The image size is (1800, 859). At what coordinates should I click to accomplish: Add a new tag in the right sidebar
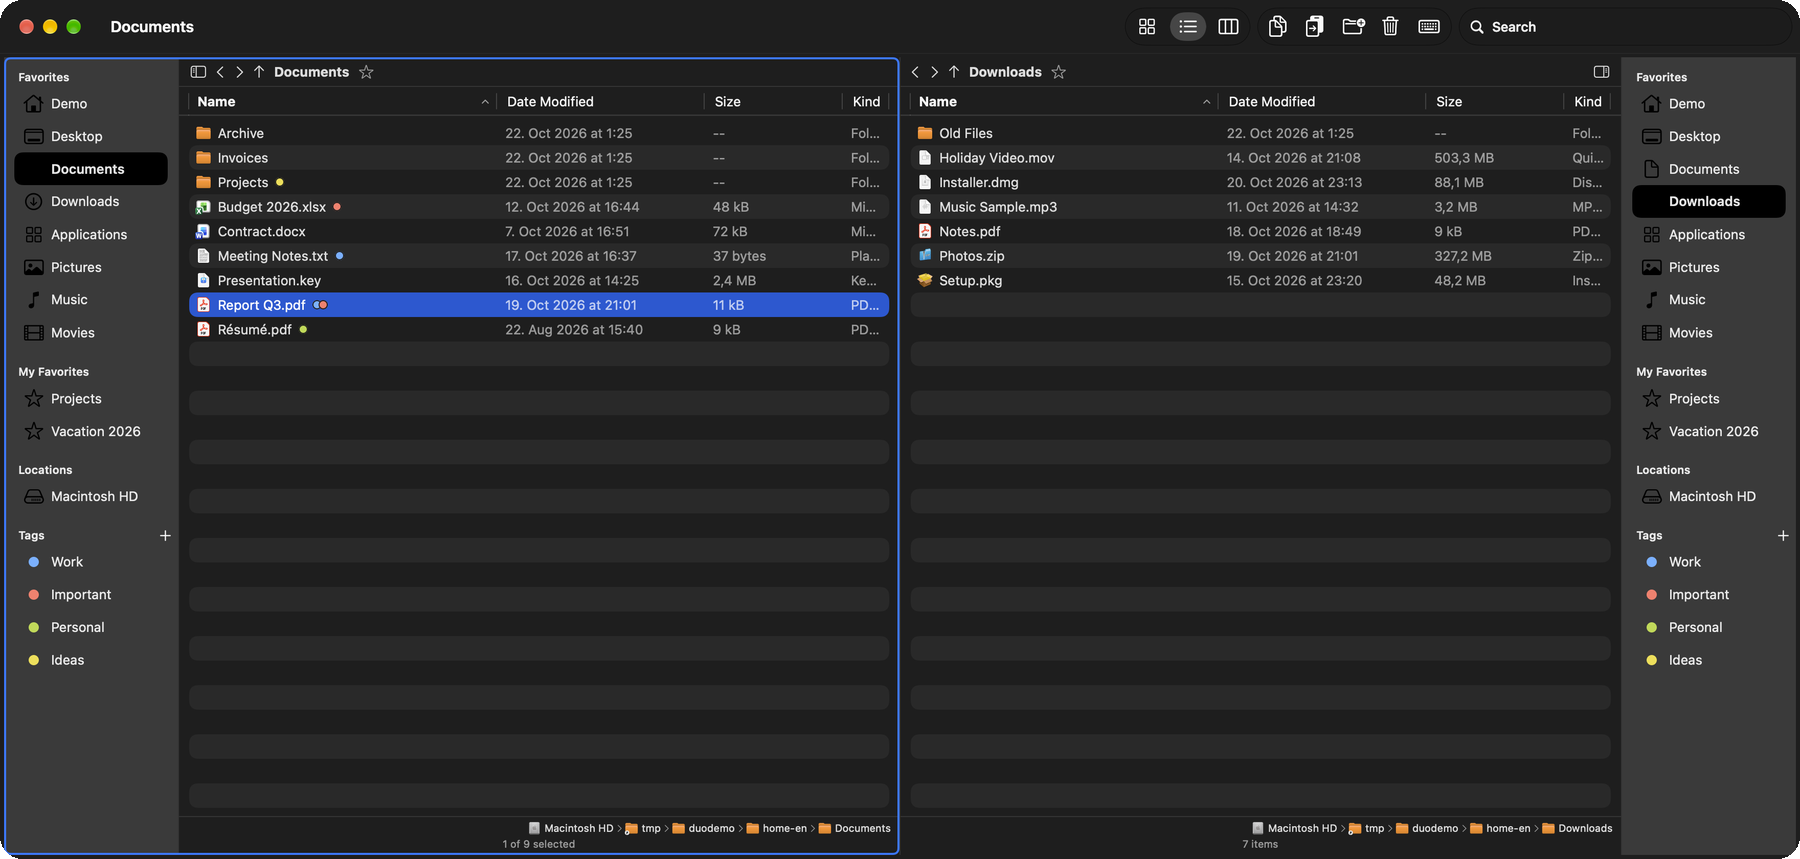[x=1783, y=536]
